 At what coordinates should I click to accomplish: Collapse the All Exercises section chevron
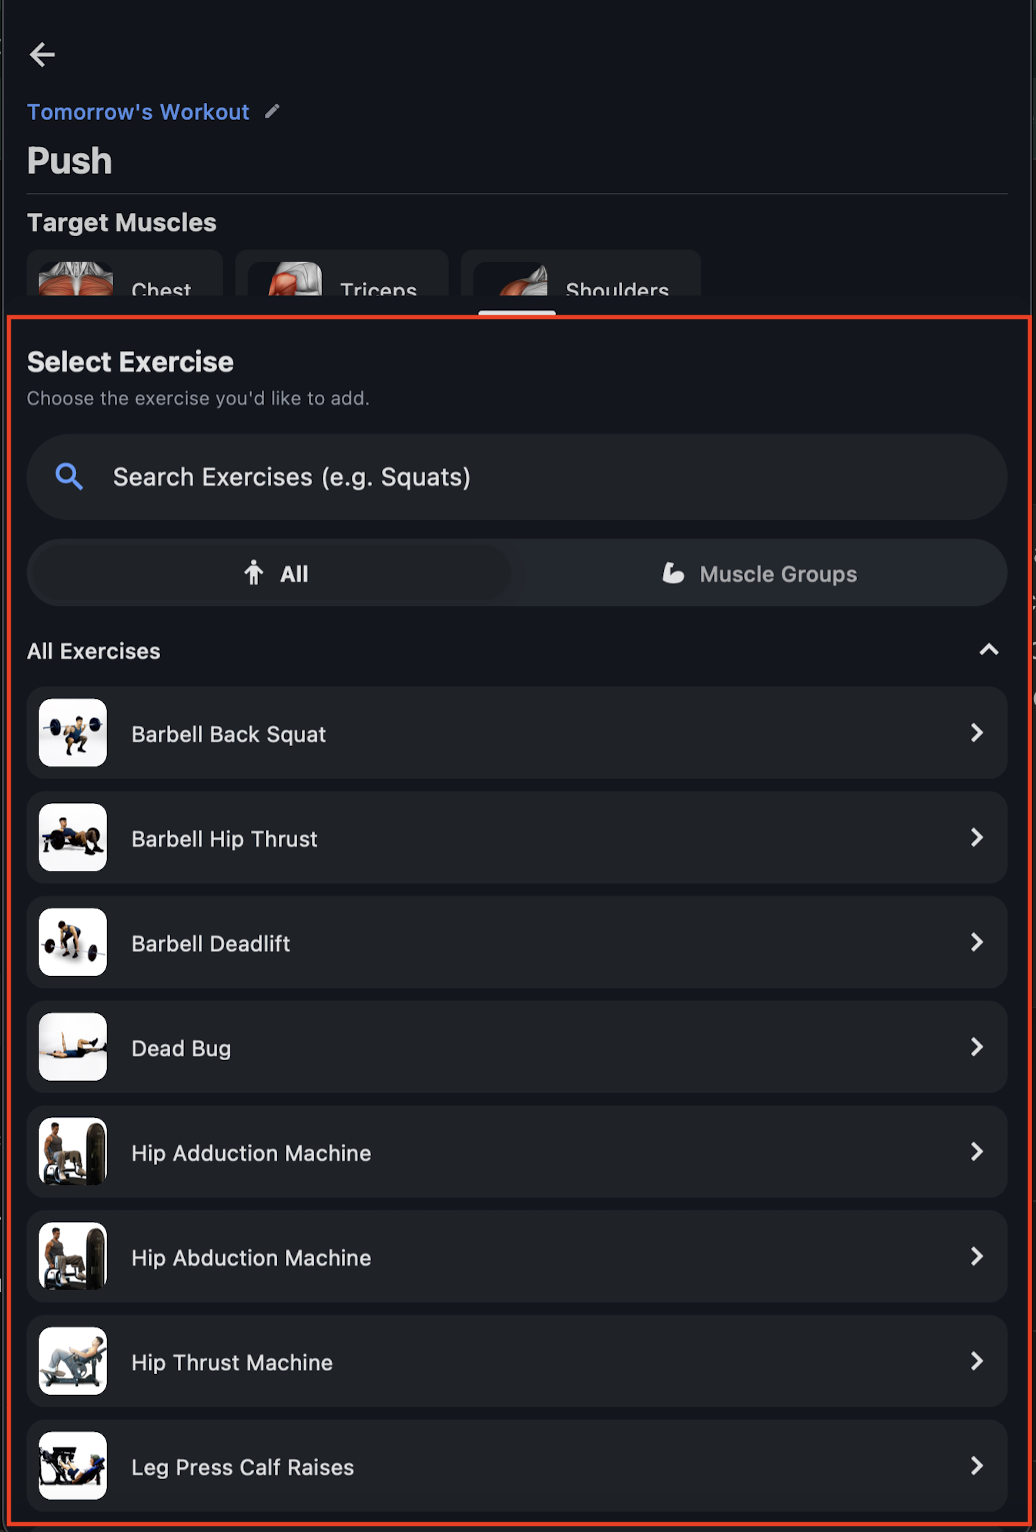coord(989,650)
